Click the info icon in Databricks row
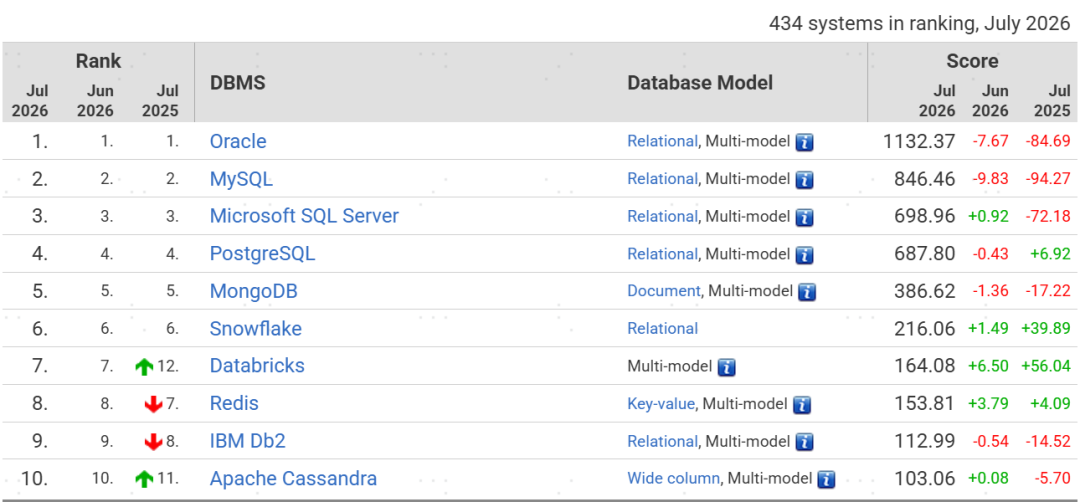The width and height of the screenshot is (1080, 502). 727,367
